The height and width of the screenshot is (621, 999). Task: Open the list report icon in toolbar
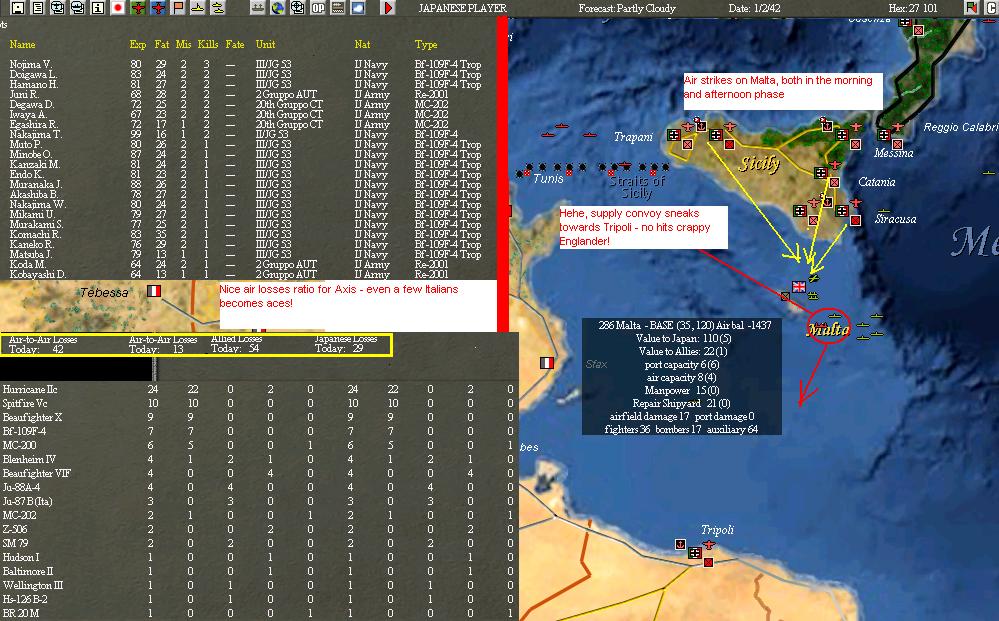tap(38, 8)
